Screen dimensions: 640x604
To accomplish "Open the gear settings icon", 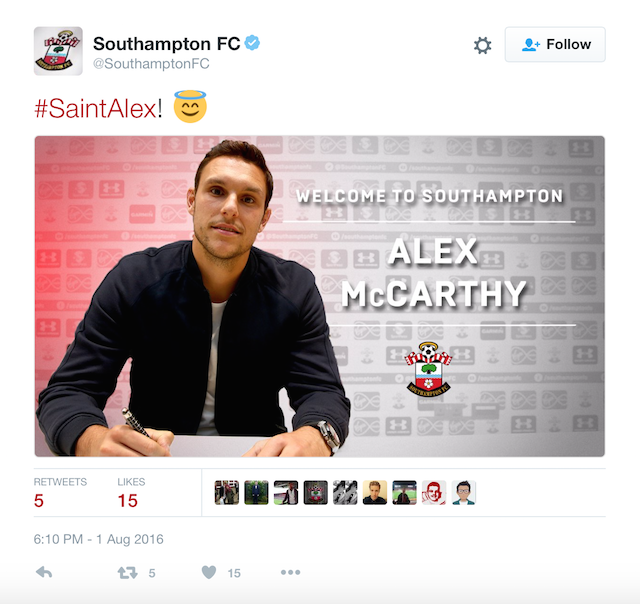I will pyautogui.click(x=482, y=45).
